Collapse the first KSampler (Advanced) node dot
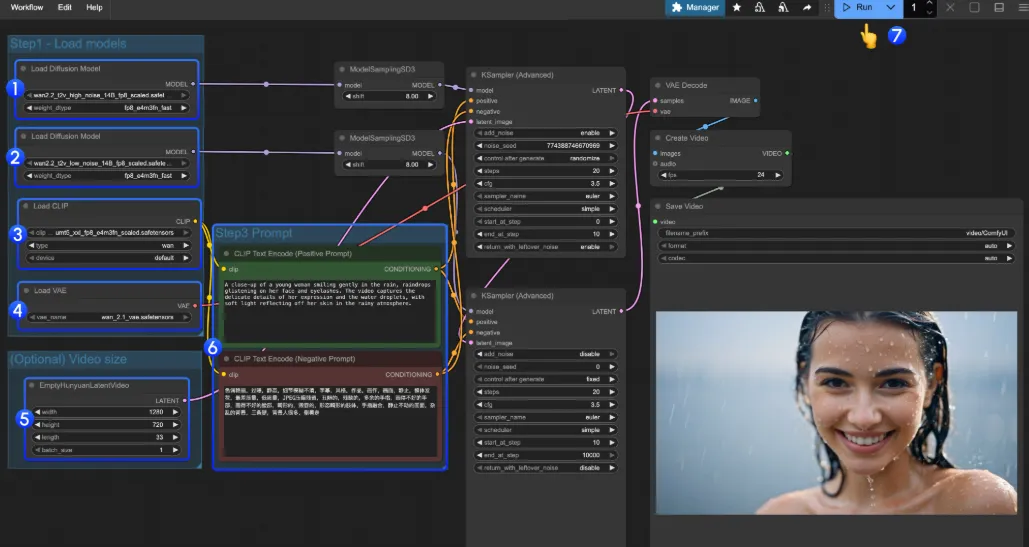Screen dimensions: 1029x547 (x=474, y=75)
